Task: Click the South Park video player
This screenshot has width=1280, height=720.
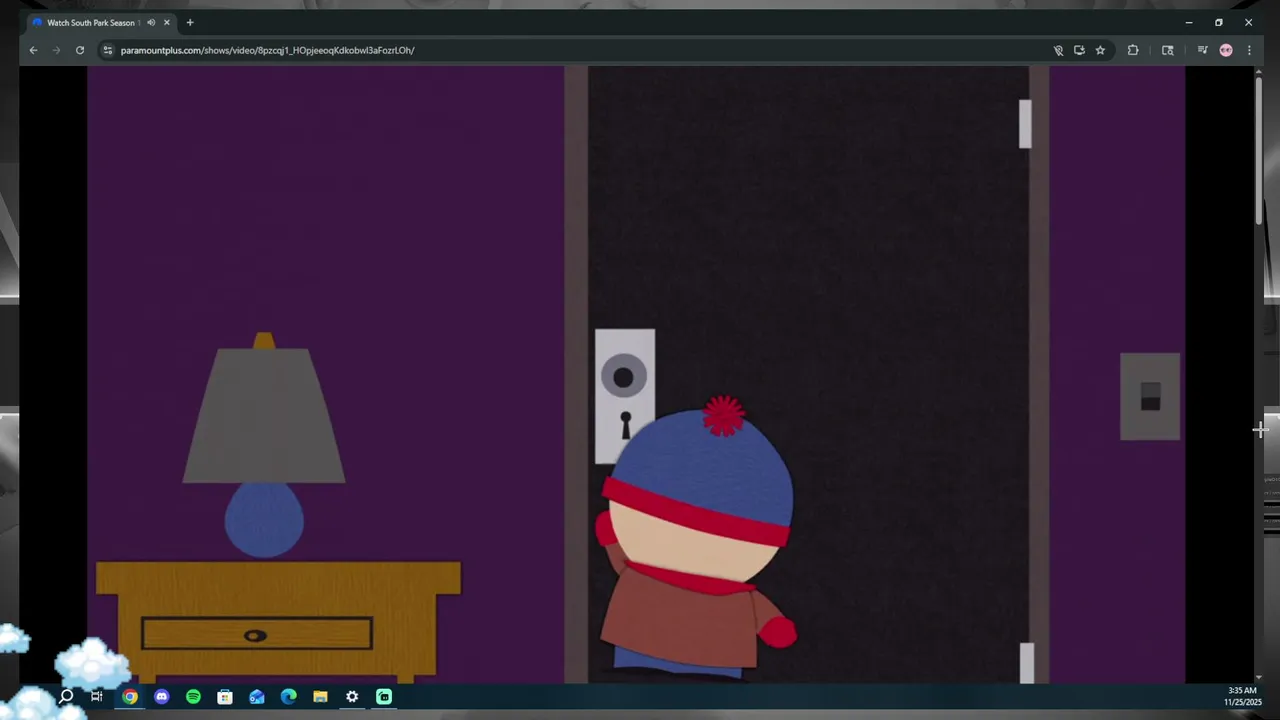Action: click(636, 375)
